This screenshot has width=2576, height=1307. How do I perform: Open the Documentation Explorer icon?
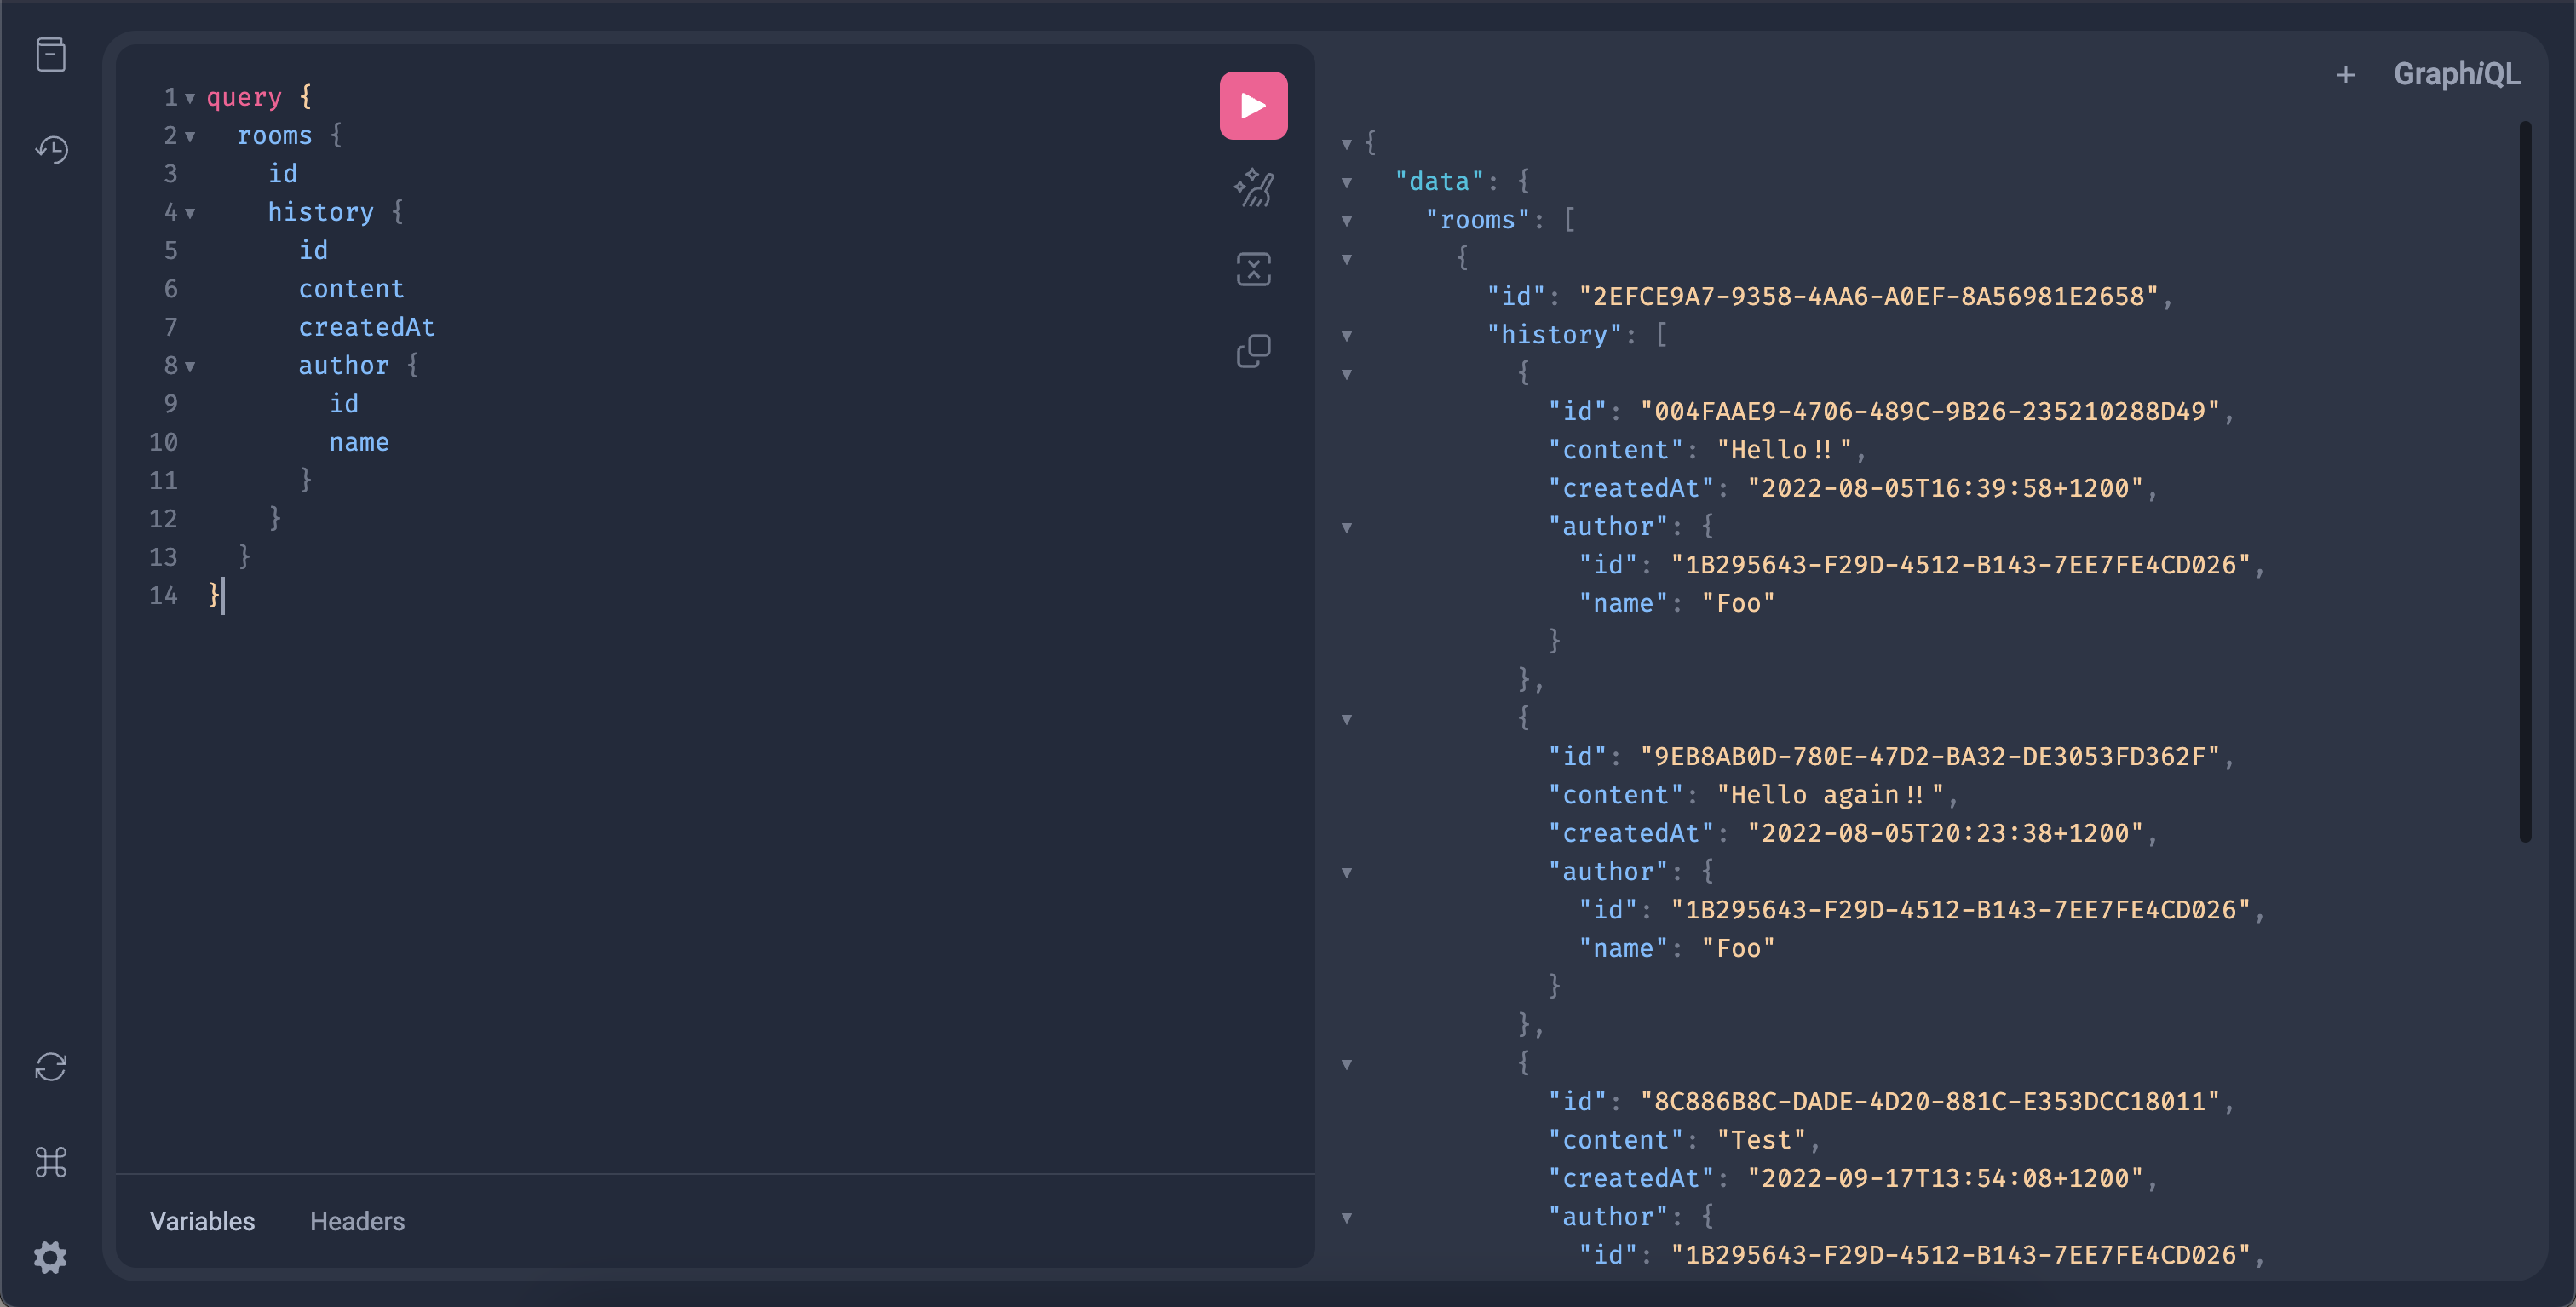[51, 54]
